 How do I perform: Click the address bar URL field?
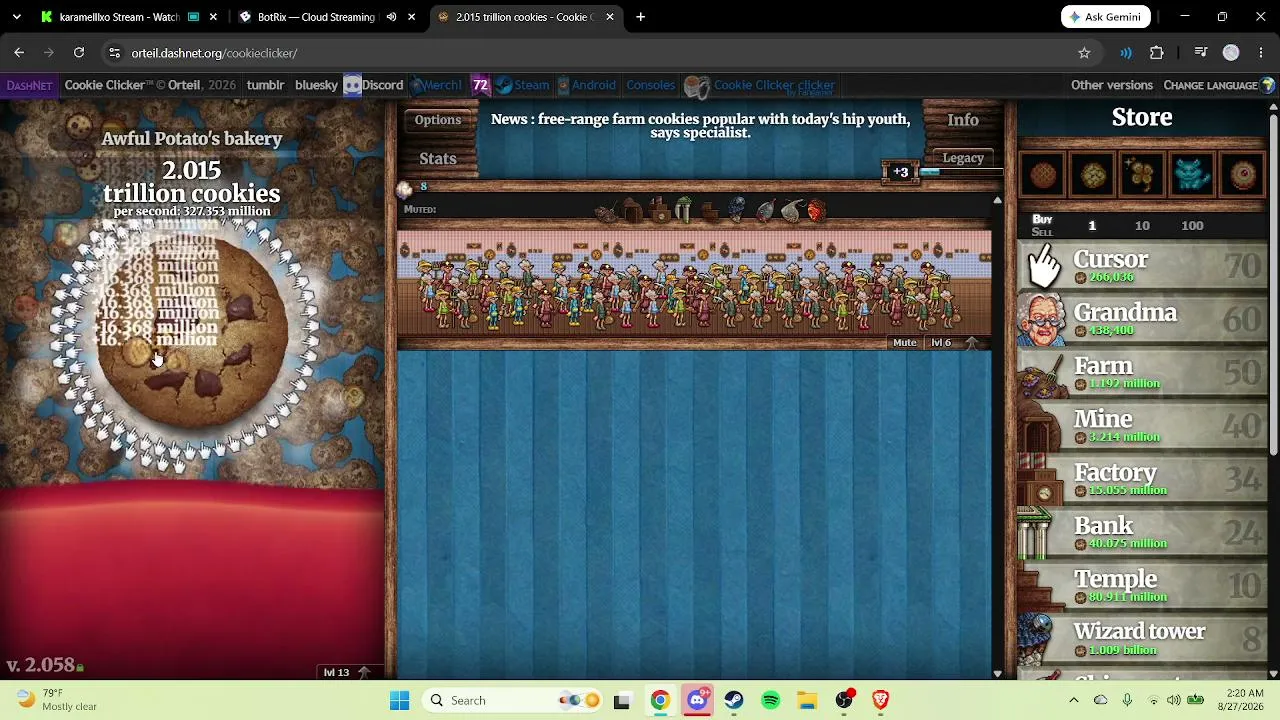590,53
